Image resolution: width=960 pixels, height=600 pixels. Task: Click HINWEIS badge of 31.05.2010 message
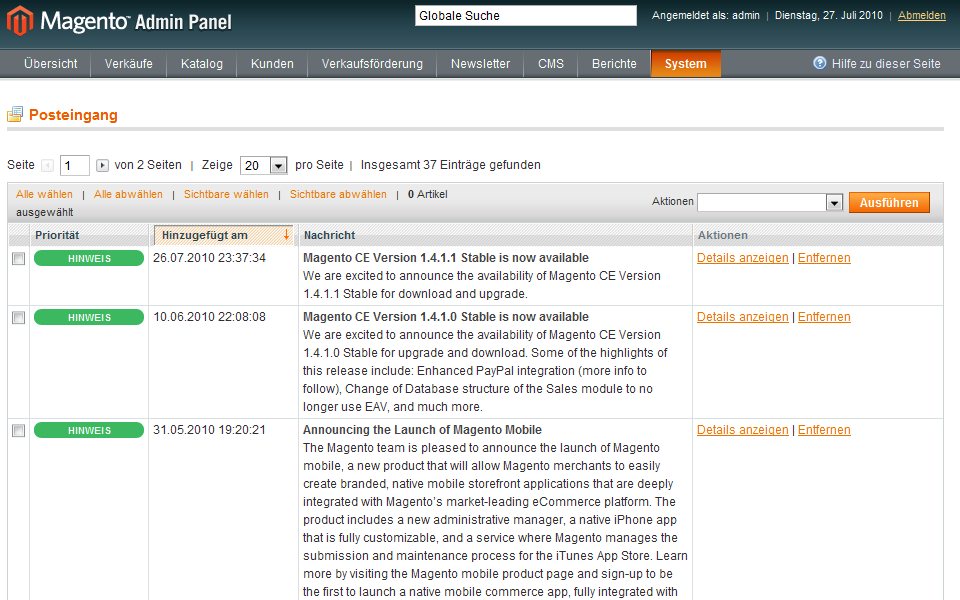click(89, 430)
